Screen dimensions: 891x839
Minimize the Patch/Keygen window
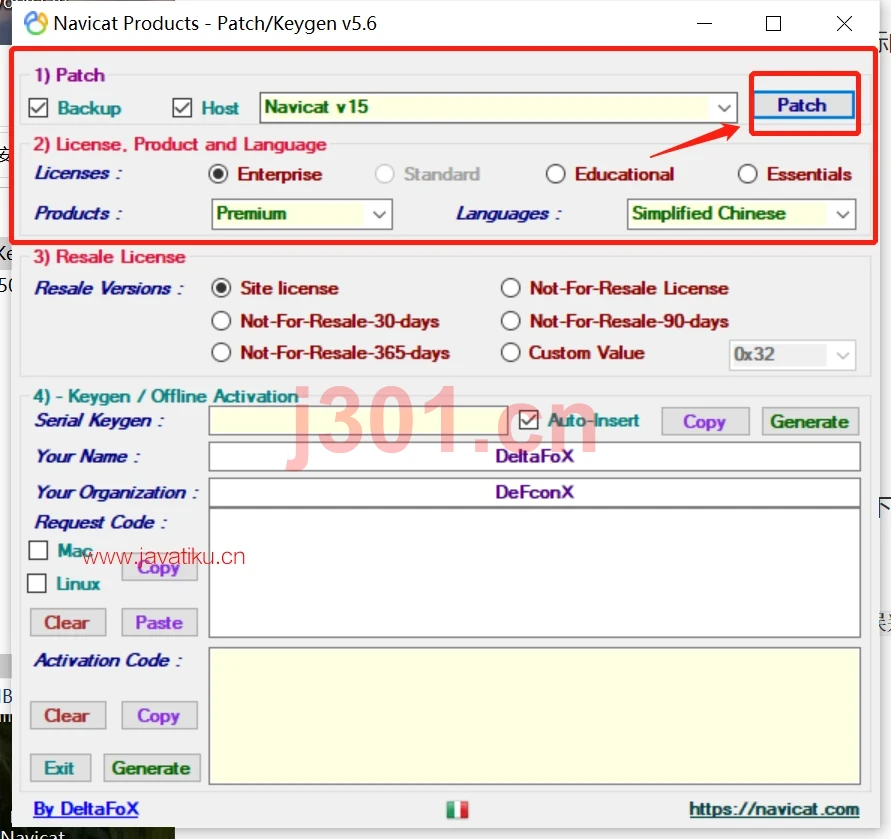[x=705, y=23]
